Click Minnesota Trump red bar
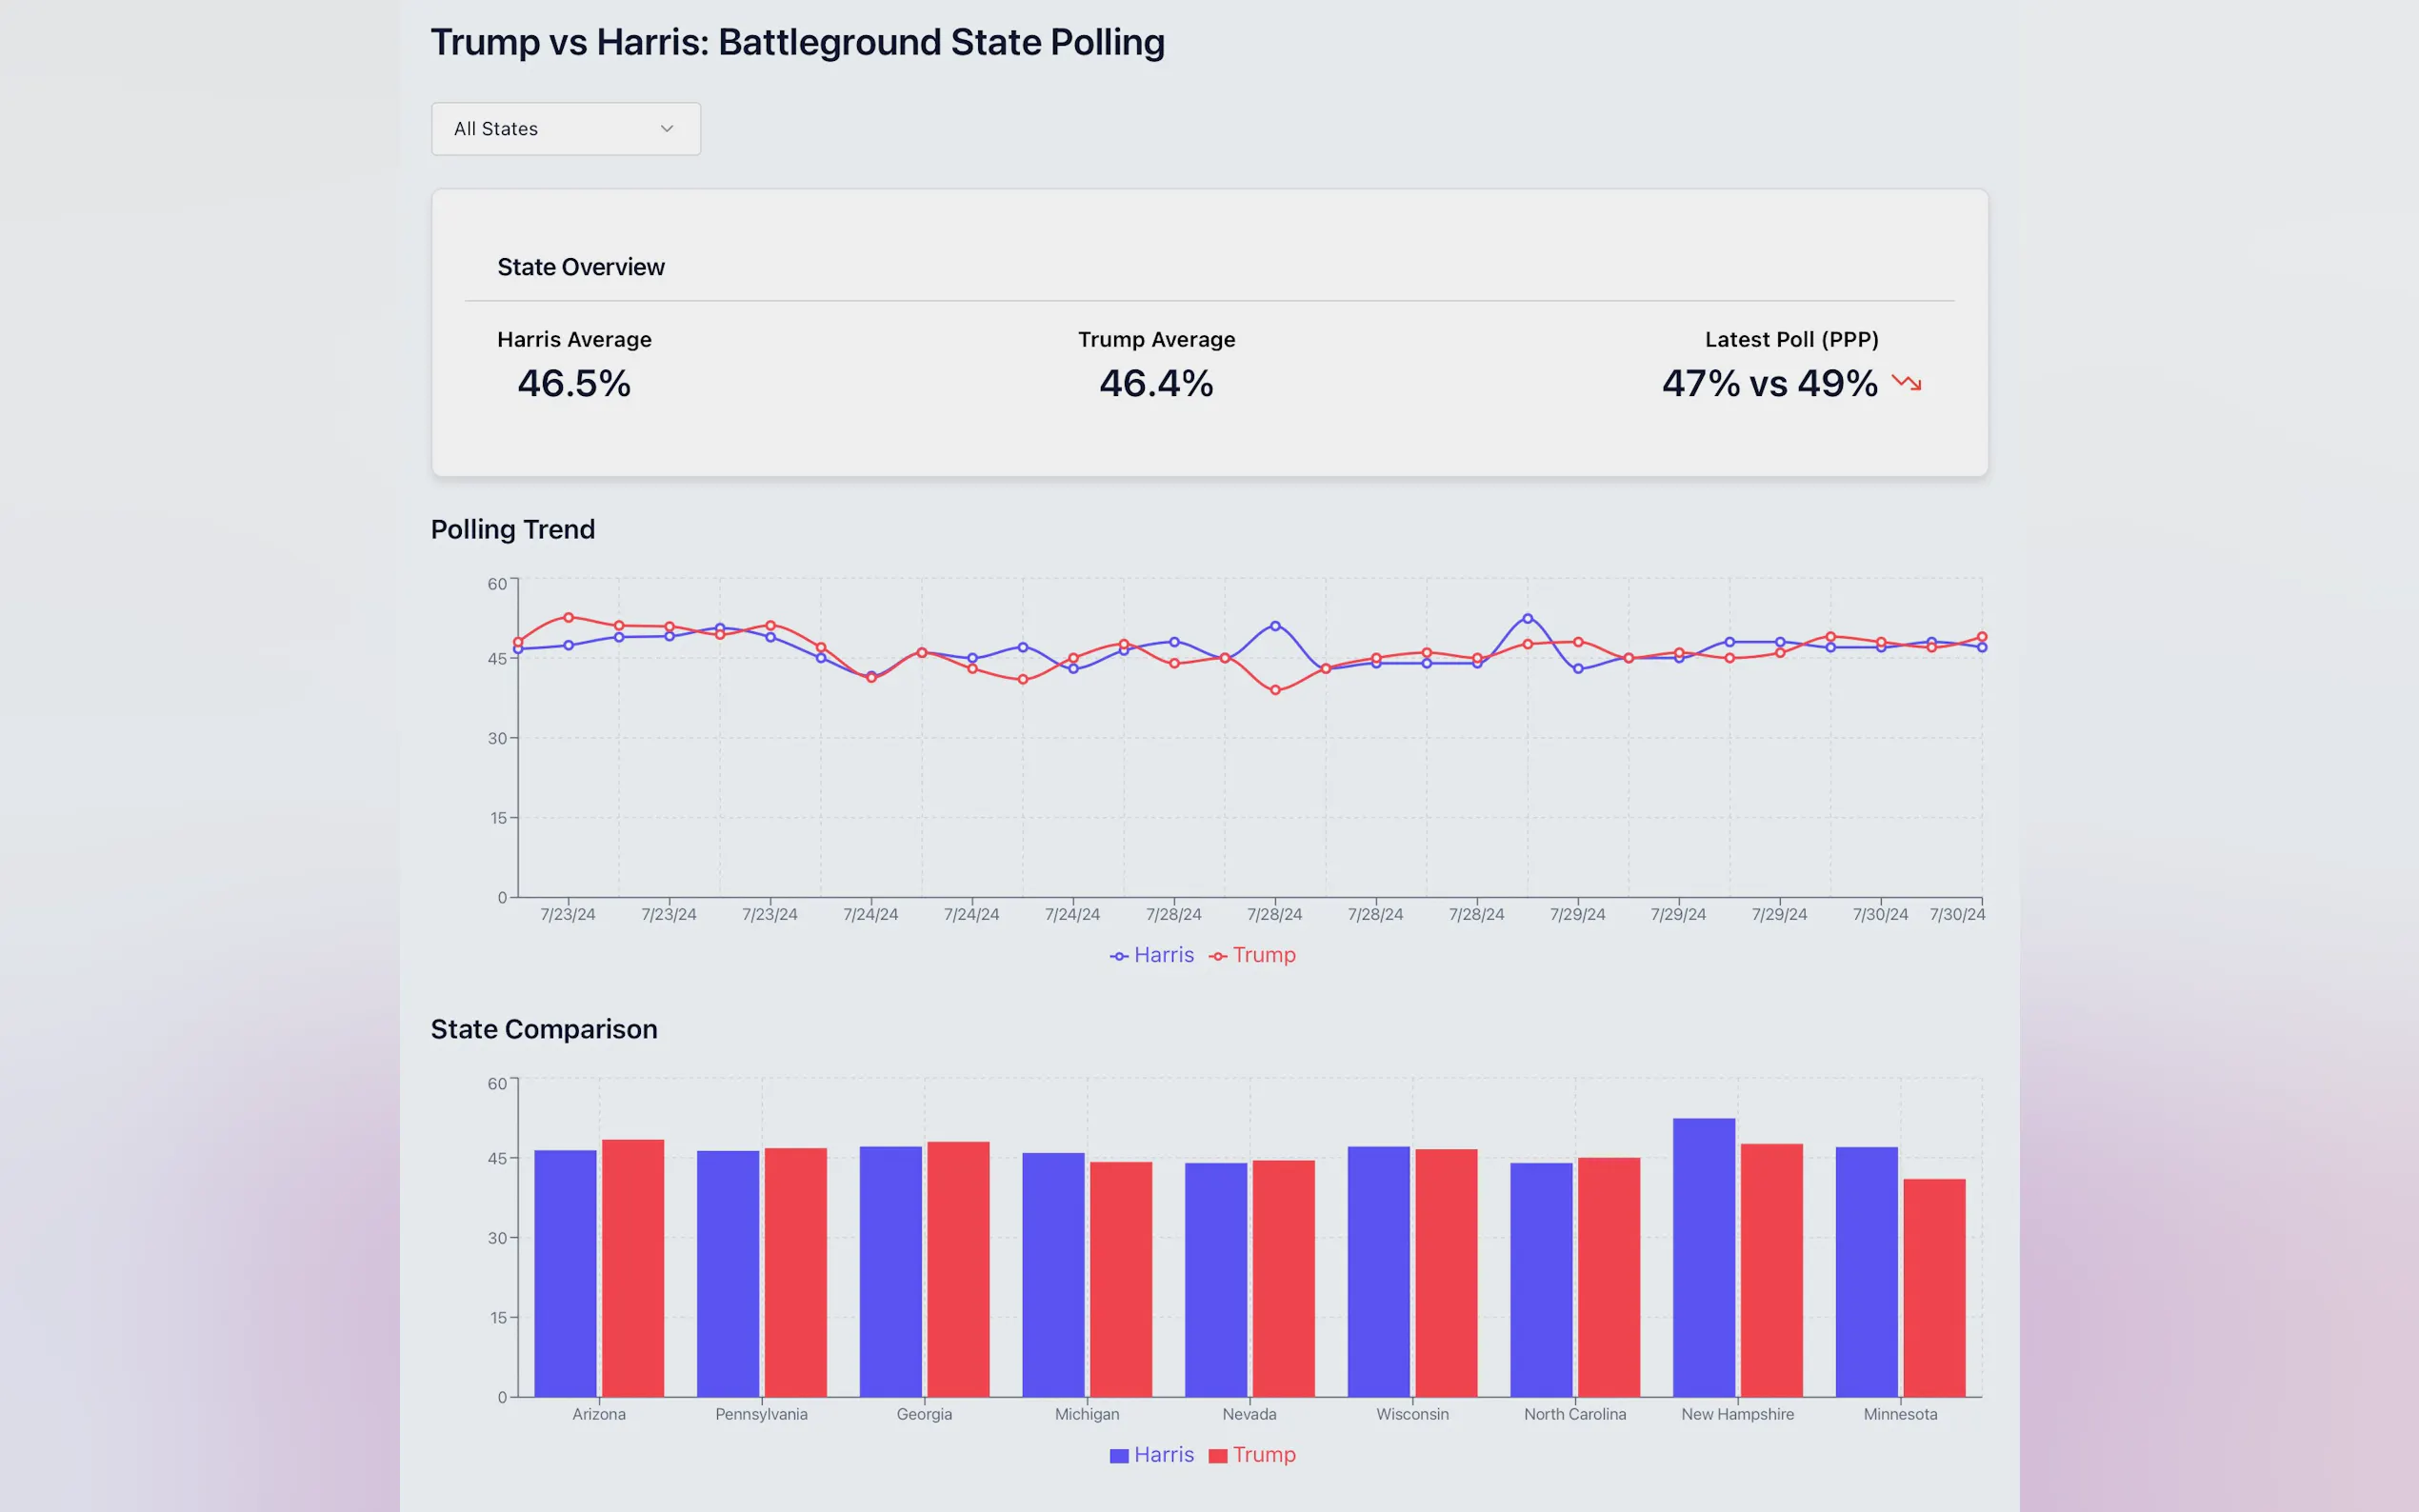The width and height of the screenshot is (2419, 1512). (x=1934, y=1288)
